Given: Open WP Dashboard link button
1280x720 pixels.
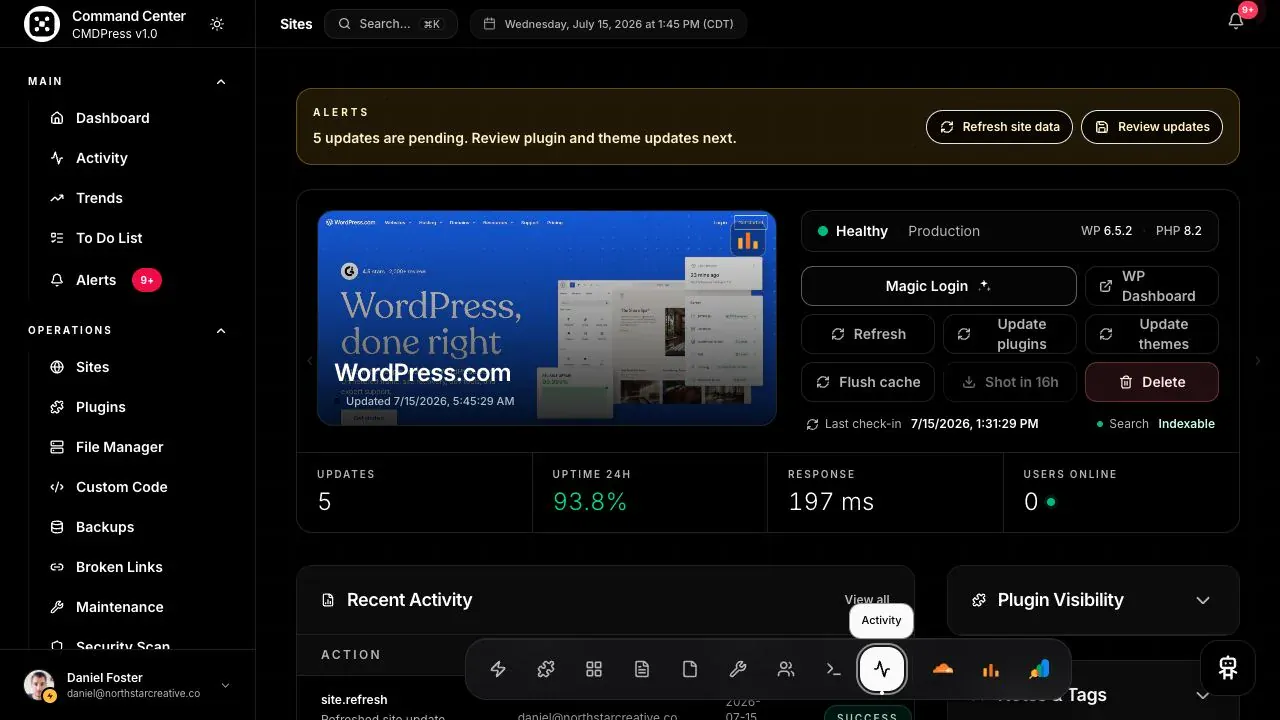Looking at the screenshot, I should click(x=1152, y=286).
